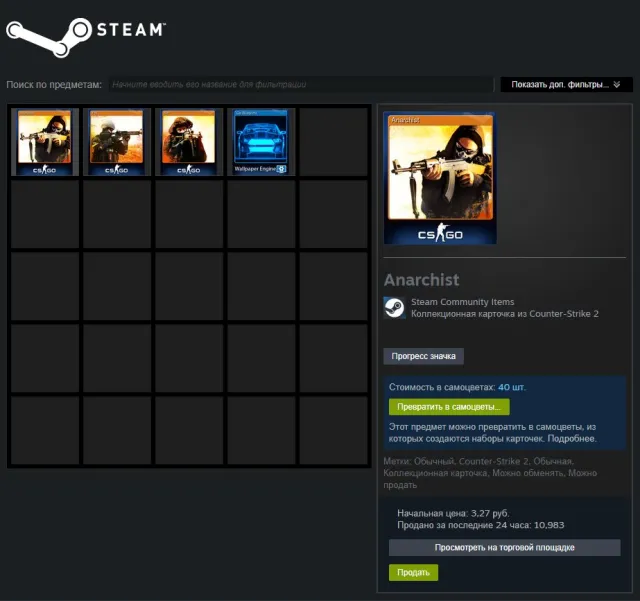640x601 pixels.
Task: Click 'Начальная цена: 3,27 руб.' text
Action: coord(453,513)
